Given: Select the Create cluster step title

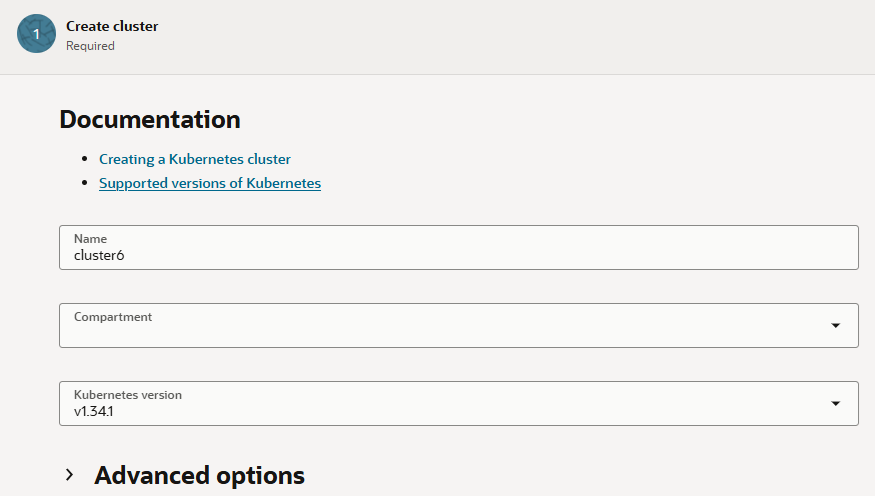Looking at the screenshot, I should pyautogui.click(x=112, y=26).
